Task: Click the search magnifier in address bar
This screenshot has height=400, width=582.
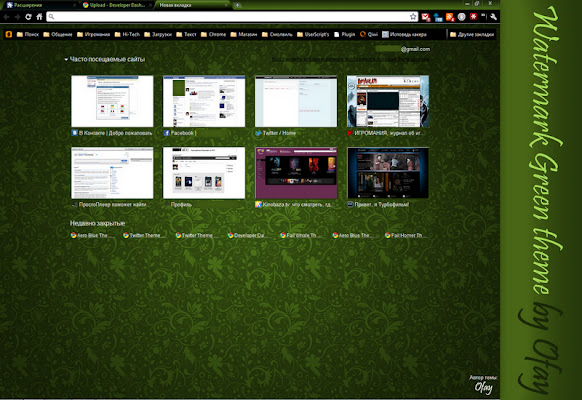Action: pyautogui.click(x=52, y=17)
